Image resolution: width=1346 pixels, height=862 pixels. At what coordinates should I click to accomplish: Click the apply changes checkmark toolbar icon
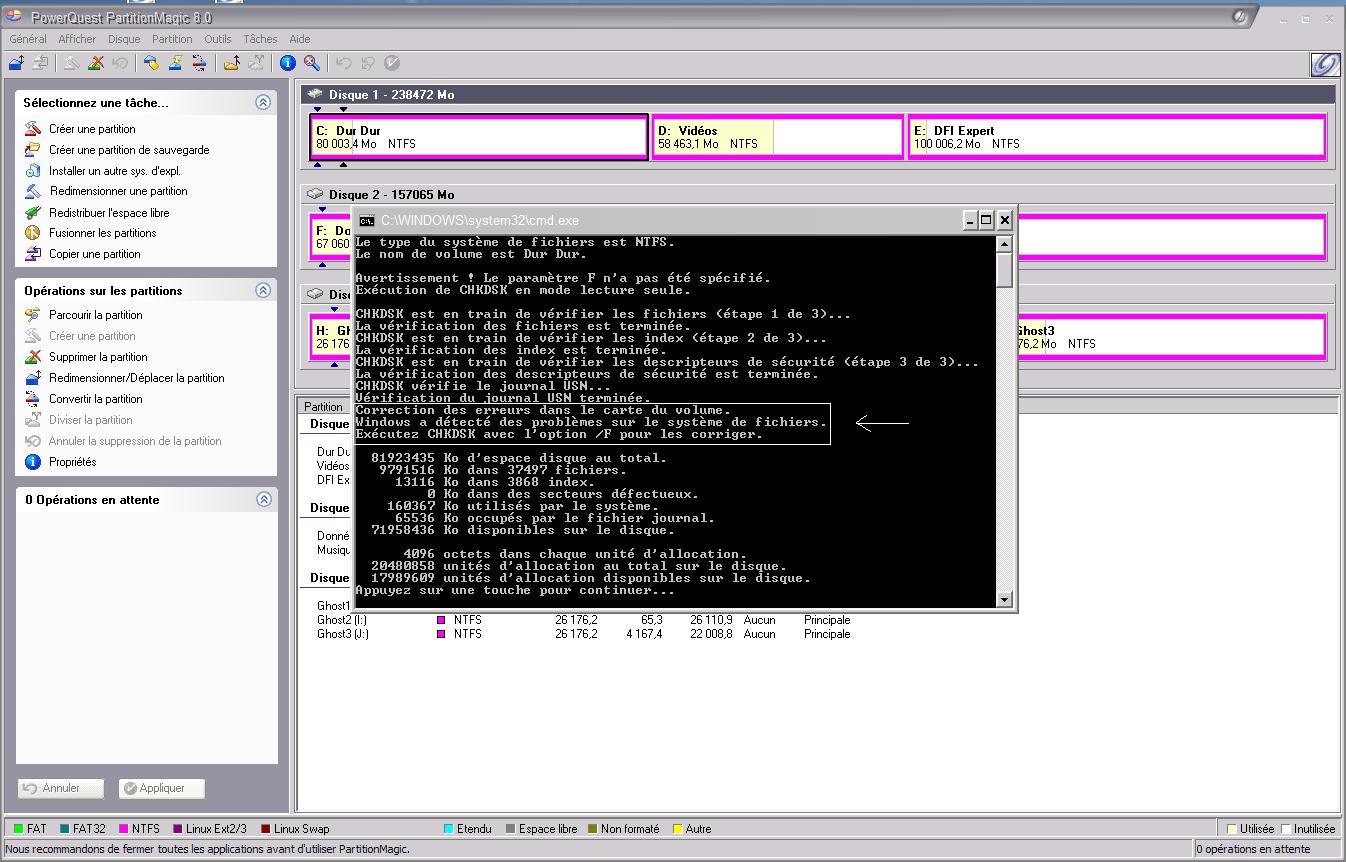point(392,63)
